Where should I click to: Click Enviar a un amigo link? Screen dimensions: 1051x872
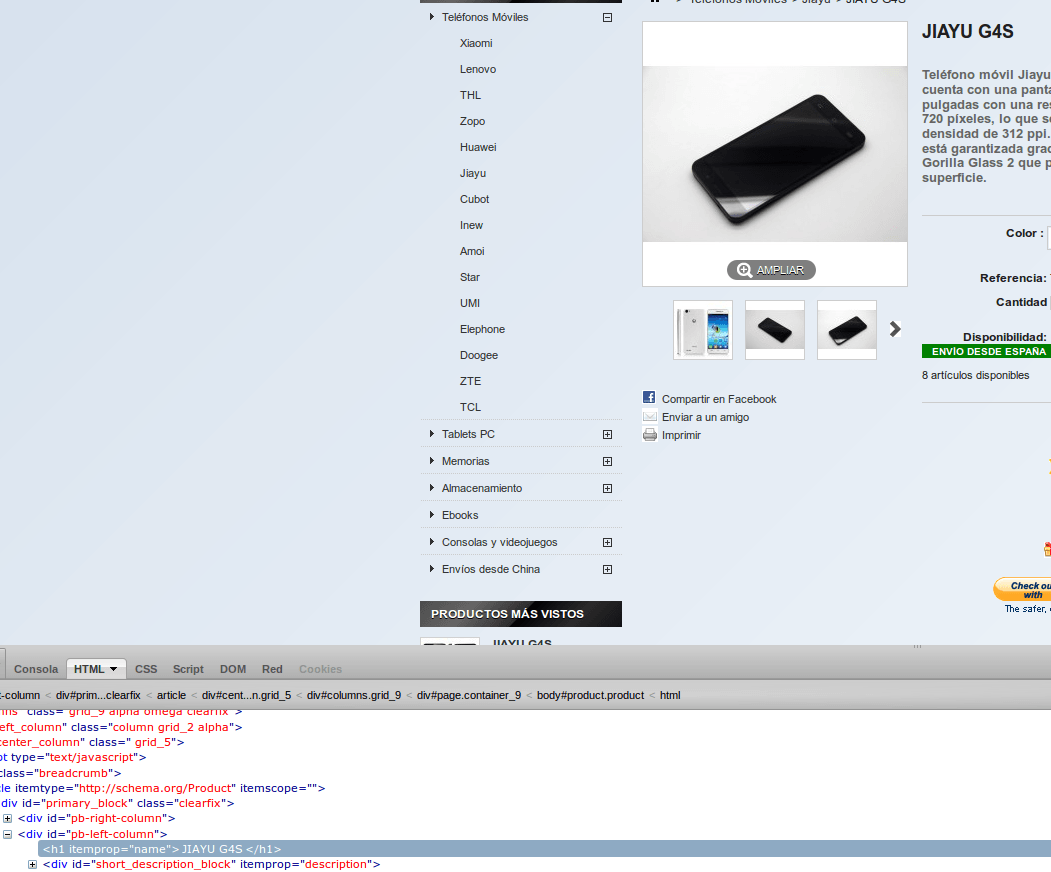click(706, 418)
